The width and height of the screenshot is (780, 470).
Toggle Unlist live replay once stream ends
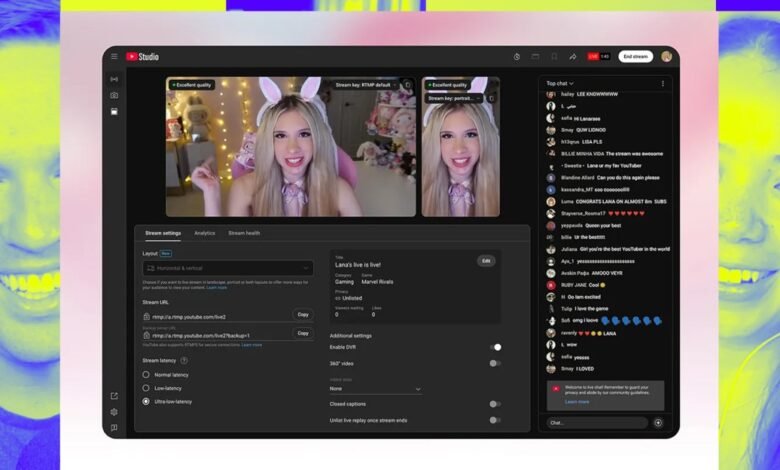click(x=495, y=420)
